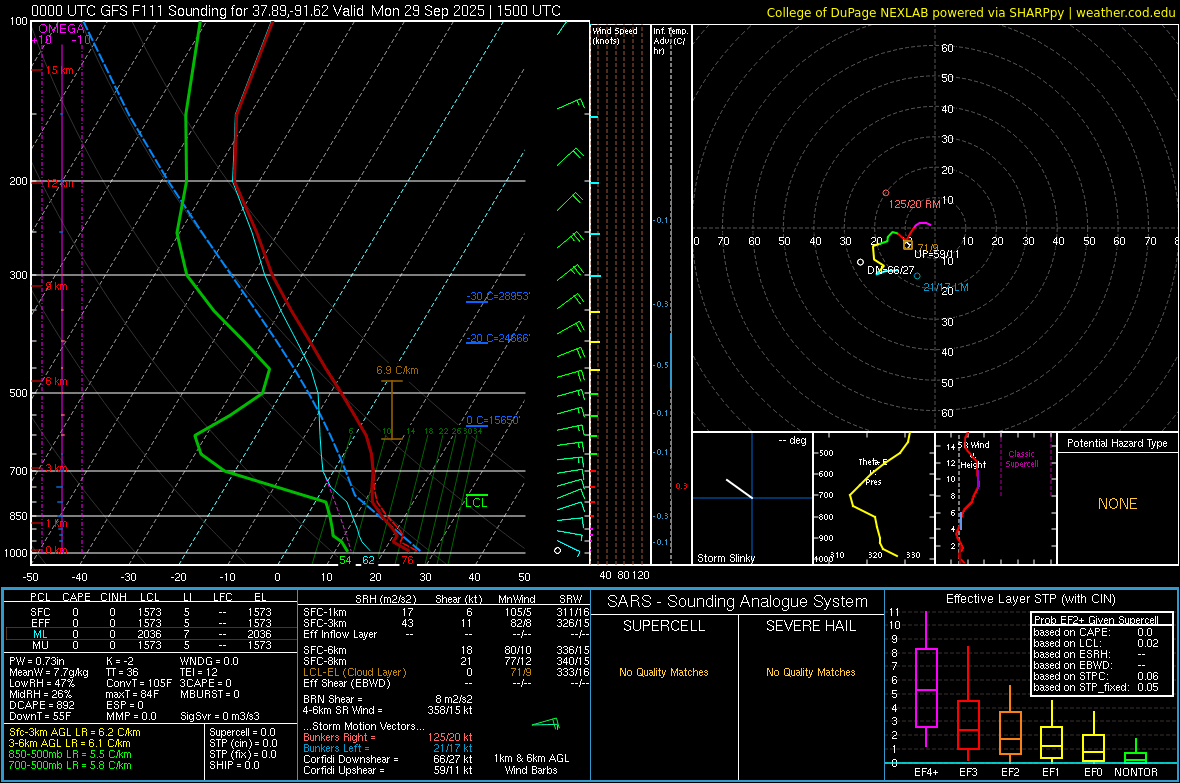Image resolution: width=1180 pixels, height=783 pixels.
Task: Click the 'Theta-E' panel label
Action: click(x=873, y=462)
